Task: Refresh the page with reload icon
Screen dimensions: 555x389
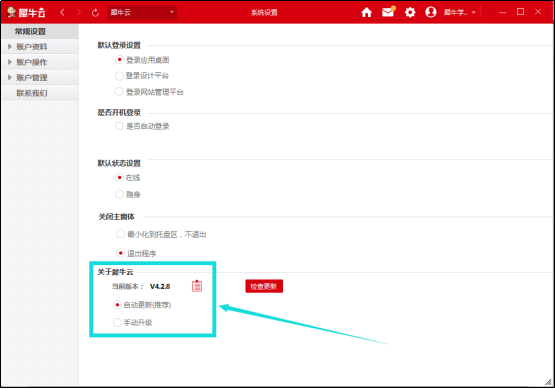Action: (95, 13)
